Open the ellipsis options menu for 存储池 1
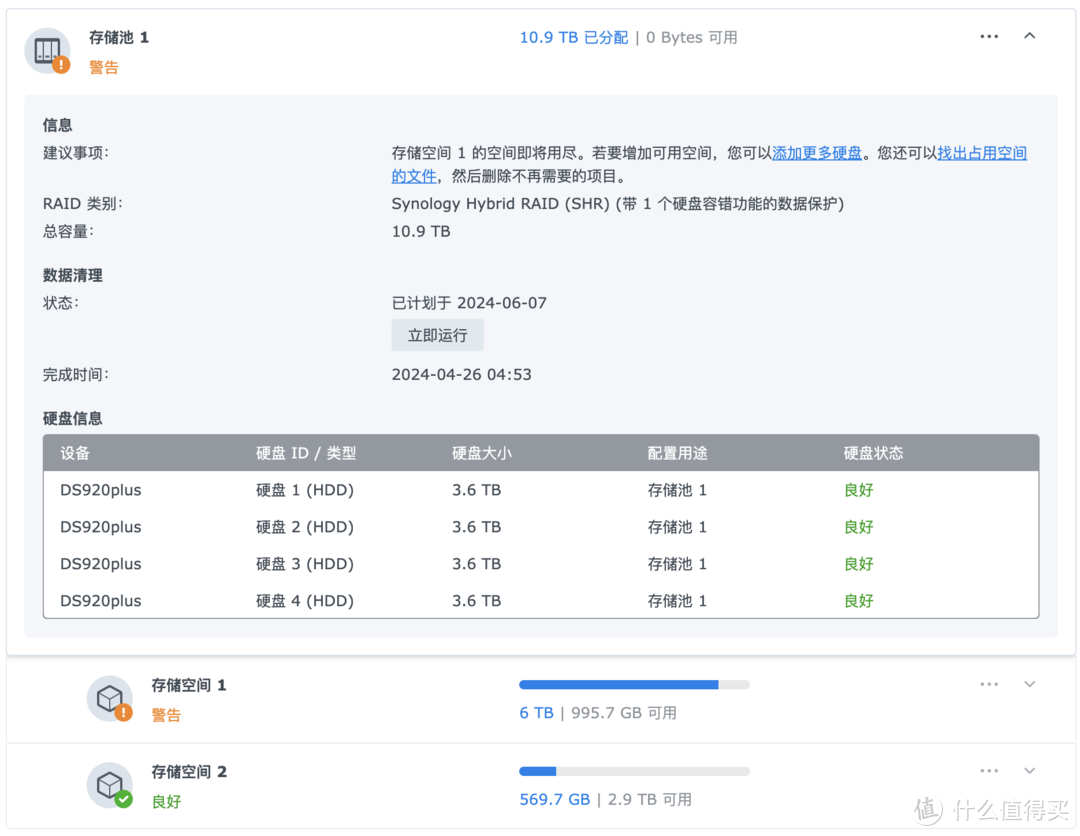 (989, 36)
